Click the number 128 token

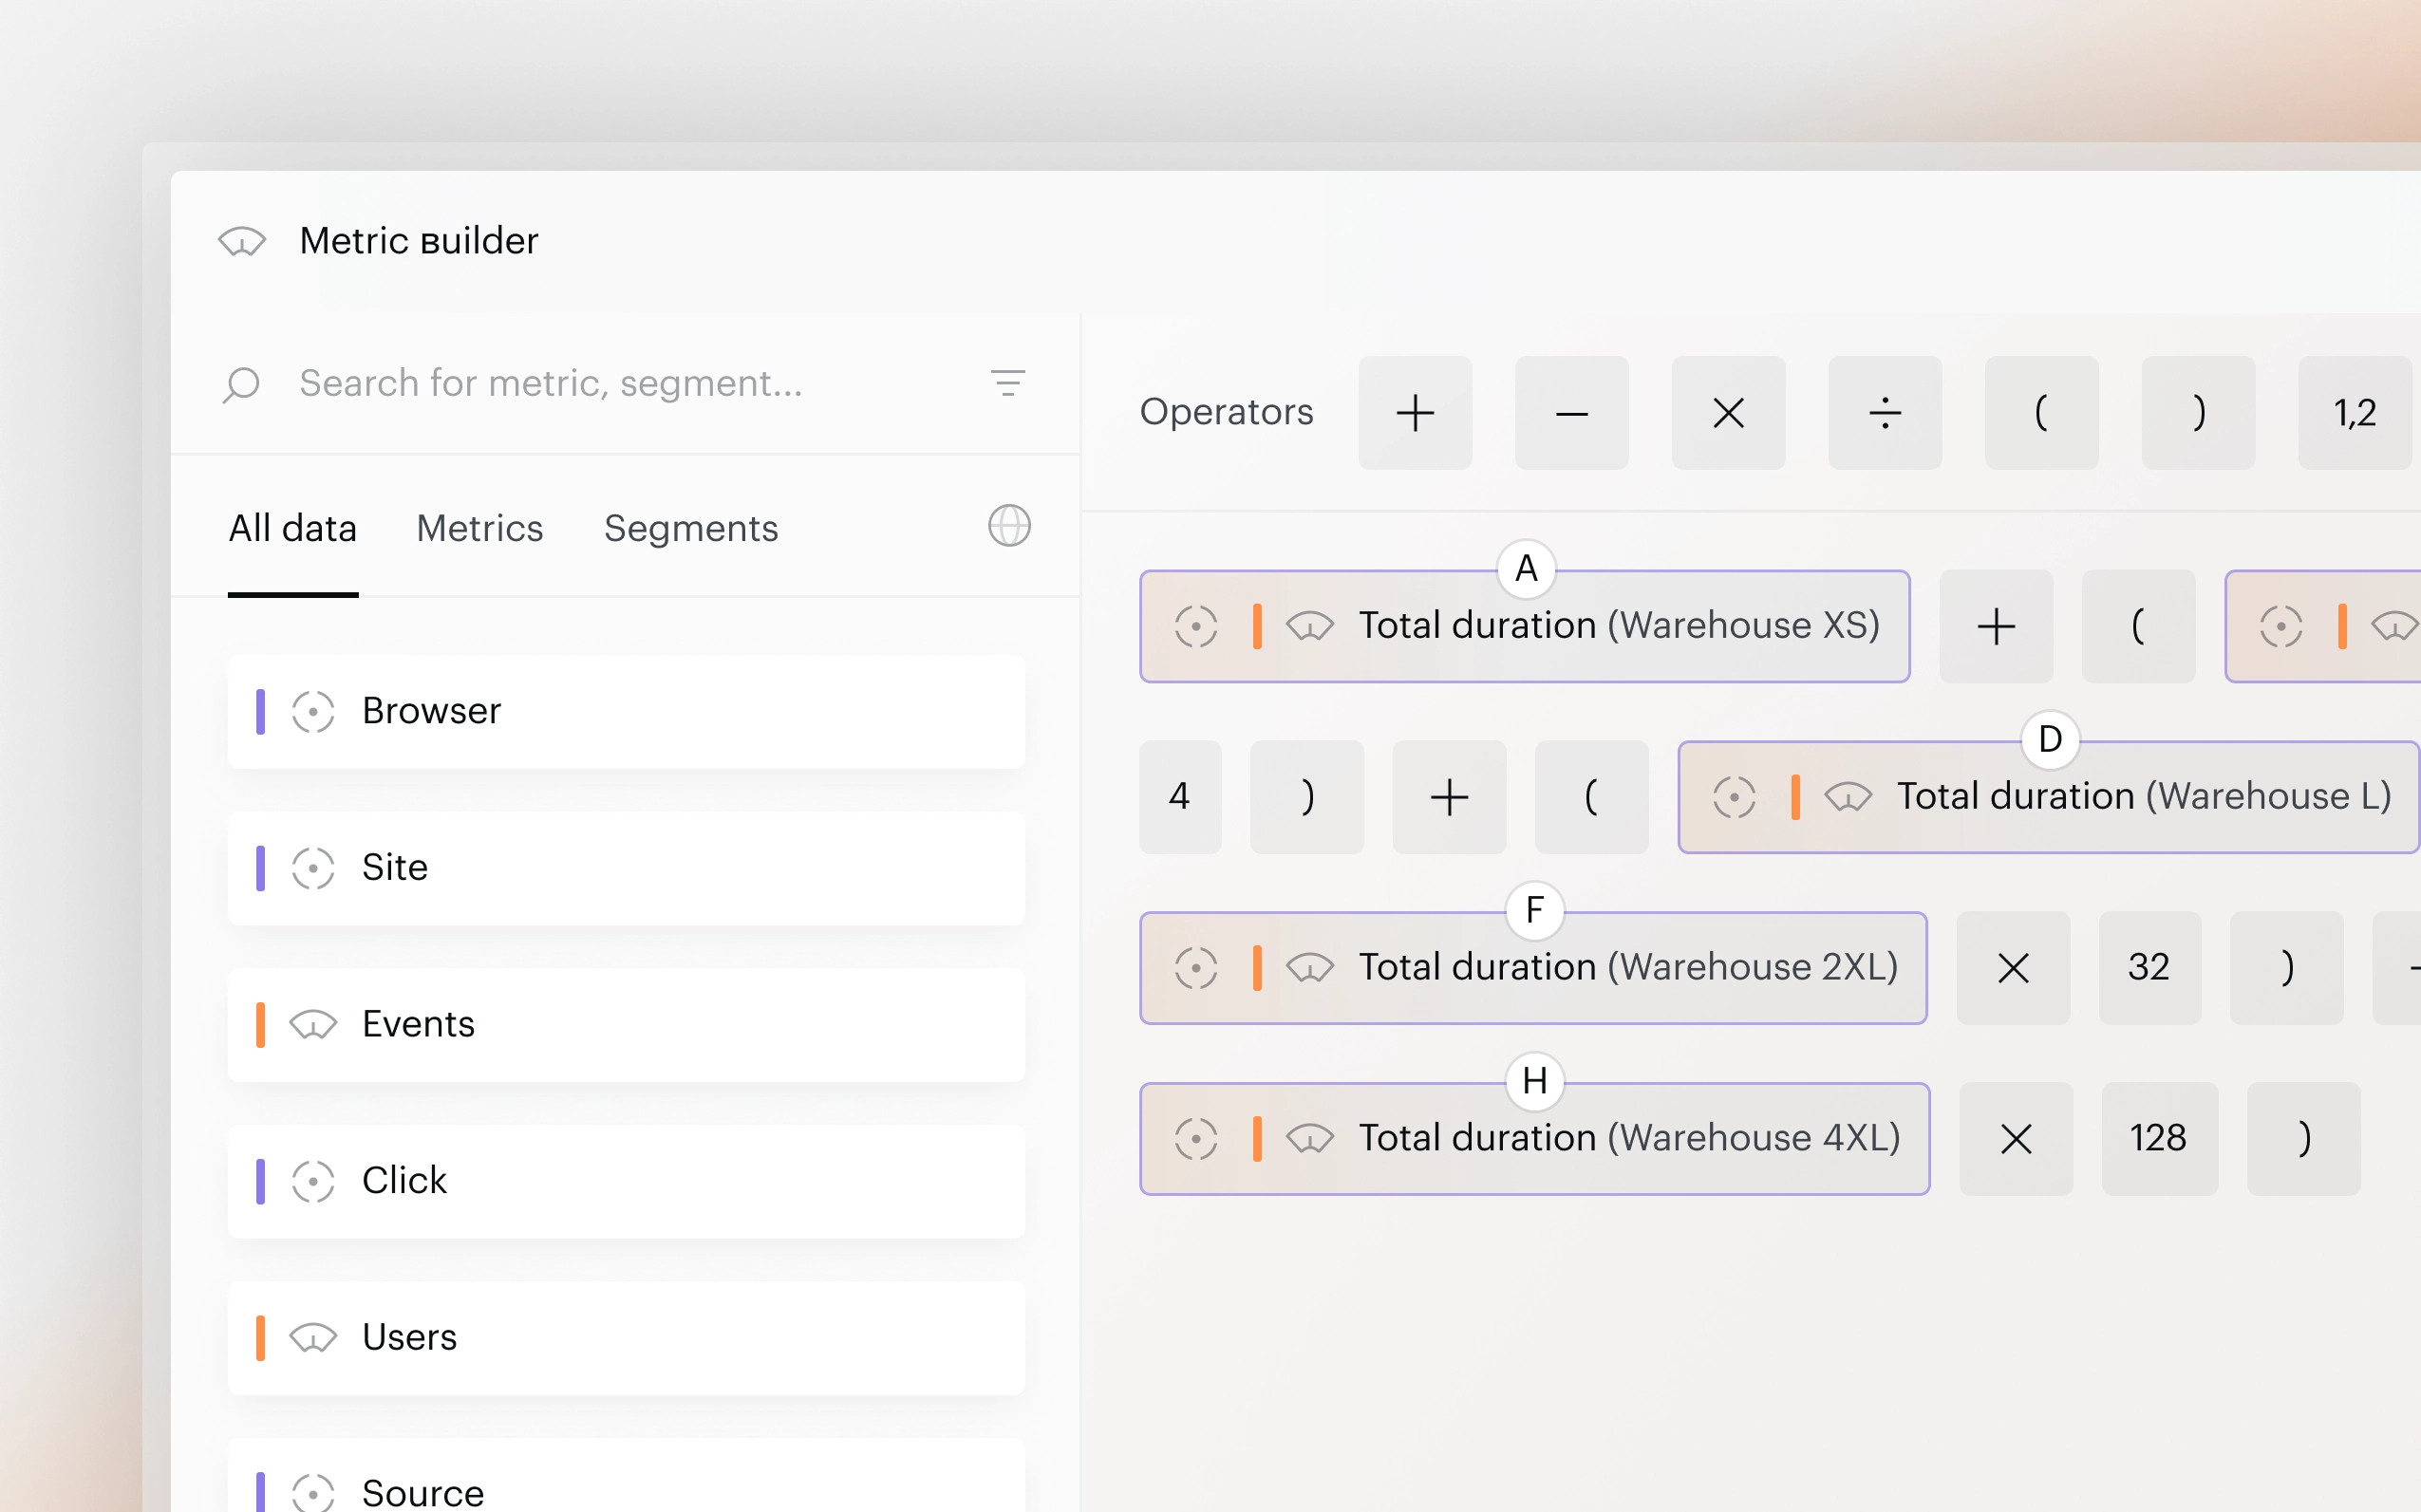point(2159,1139)
